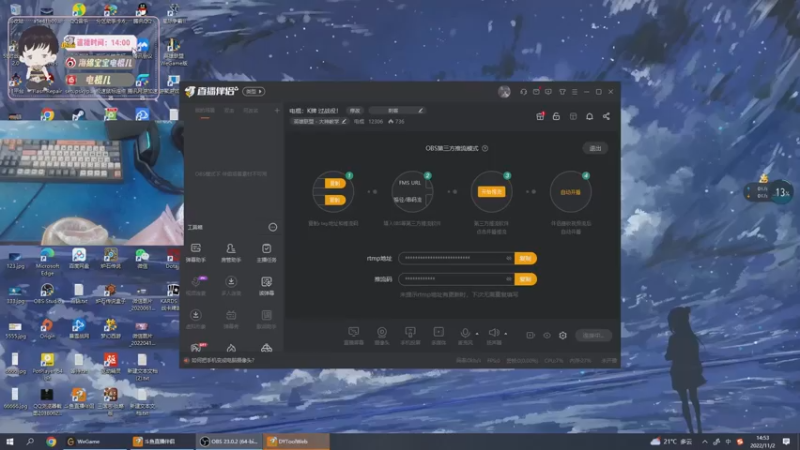800x450 pixels.
Task: Click the share icon in room header
Action: [x=606, y=116]
